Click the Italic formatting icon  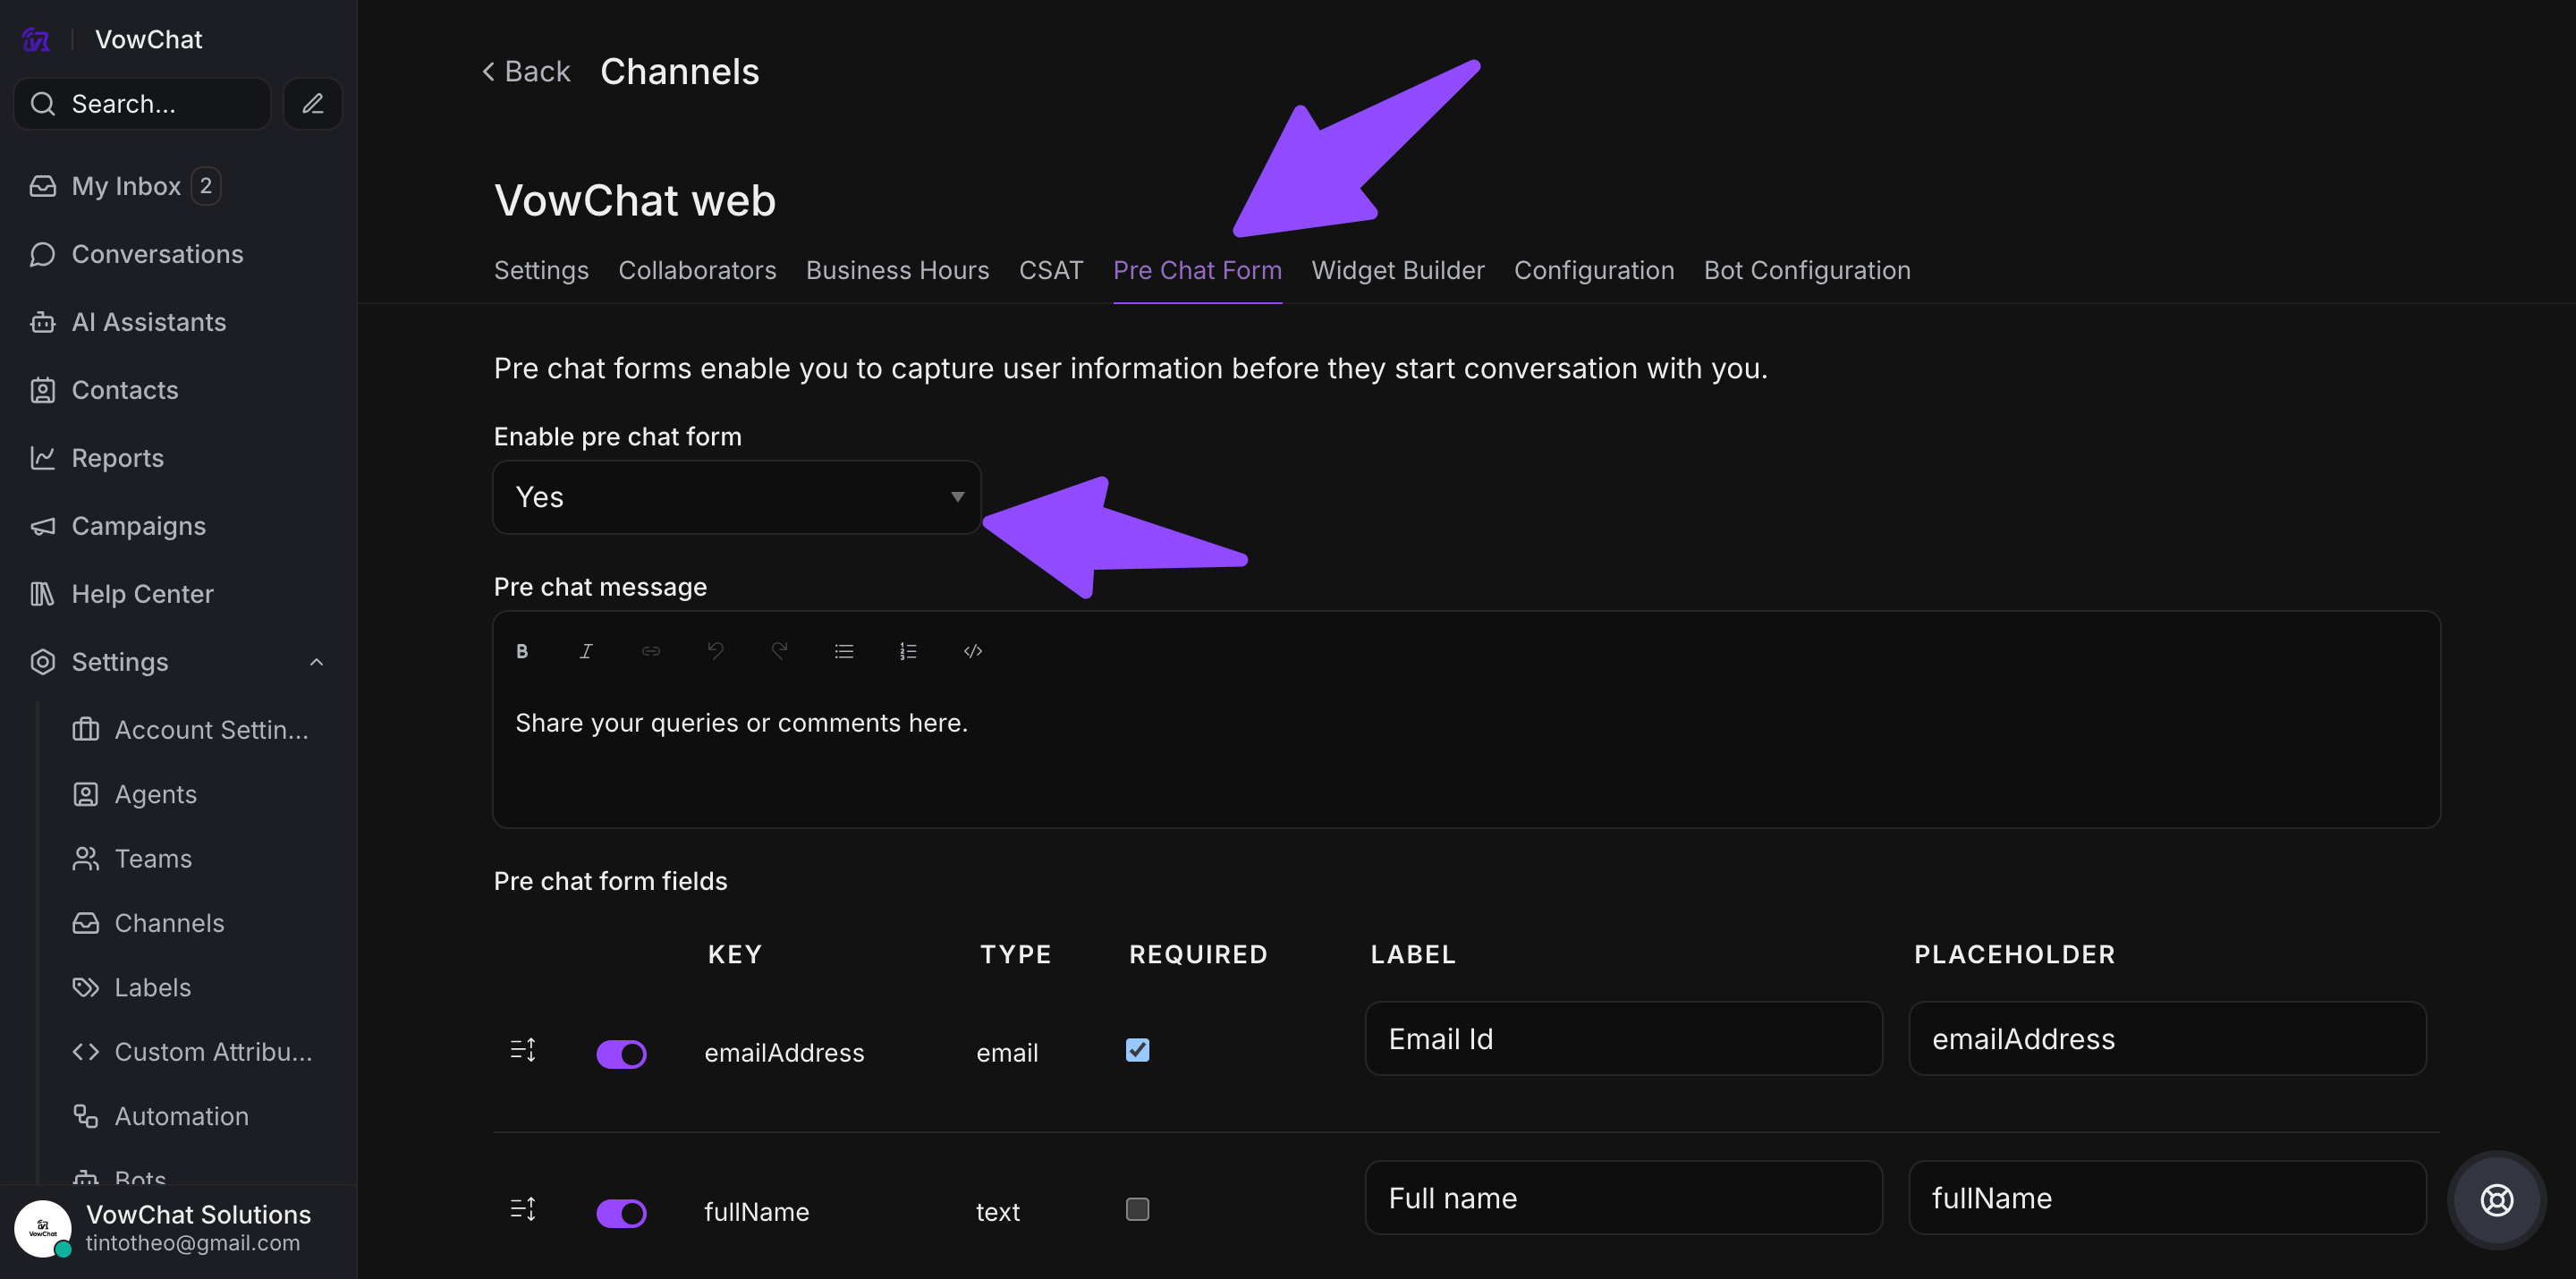click(x=586, y=651)
